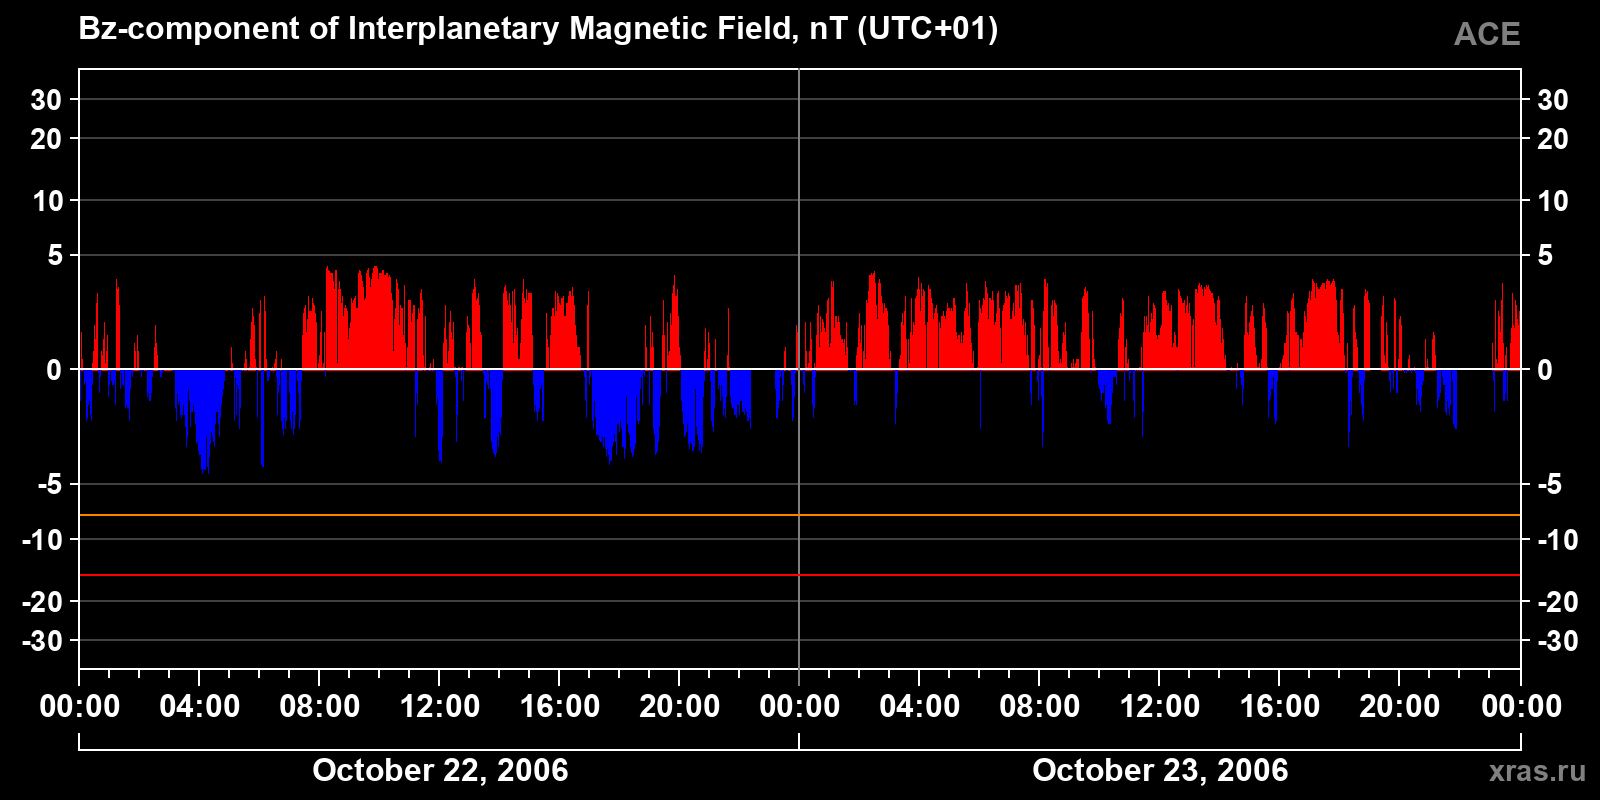Click the '04:00' time label for October 22
The width and height of the screenshot is (1600, 800).
coord(200,706)
